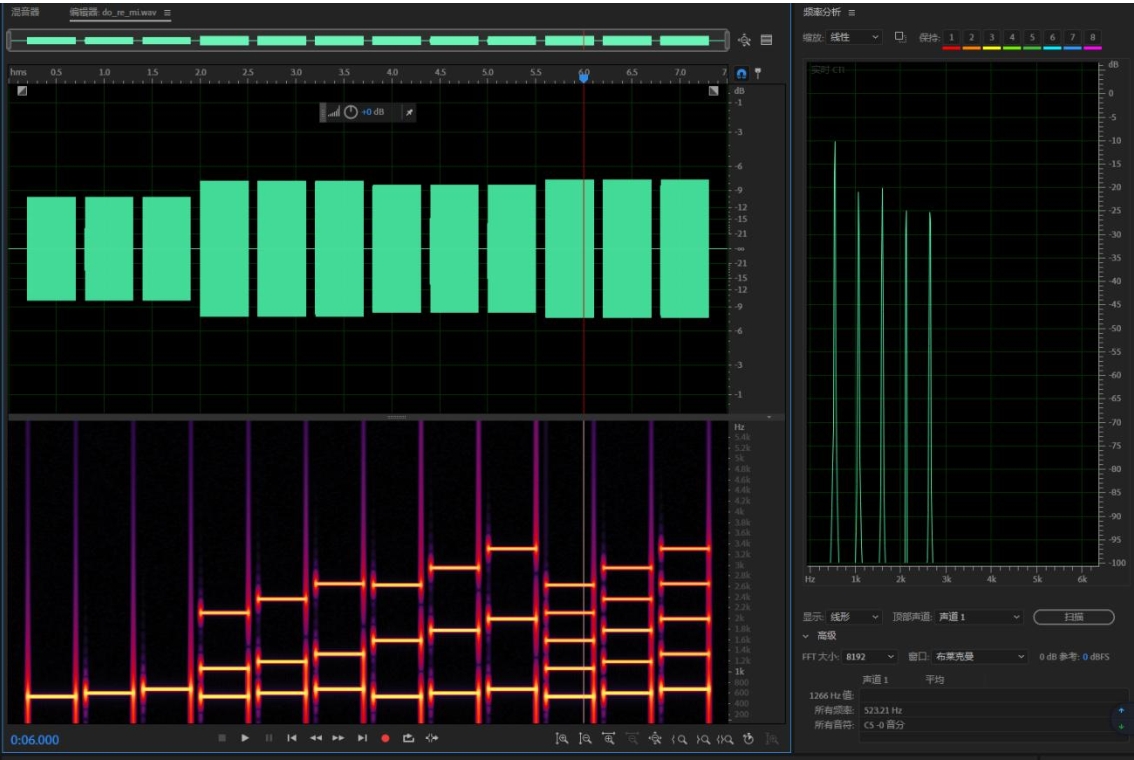Image resolution: width=1134 pixels, height=760 pixels.
Task: Toggle the hold-link checkbox beside 保持
Action: [900, 37]
